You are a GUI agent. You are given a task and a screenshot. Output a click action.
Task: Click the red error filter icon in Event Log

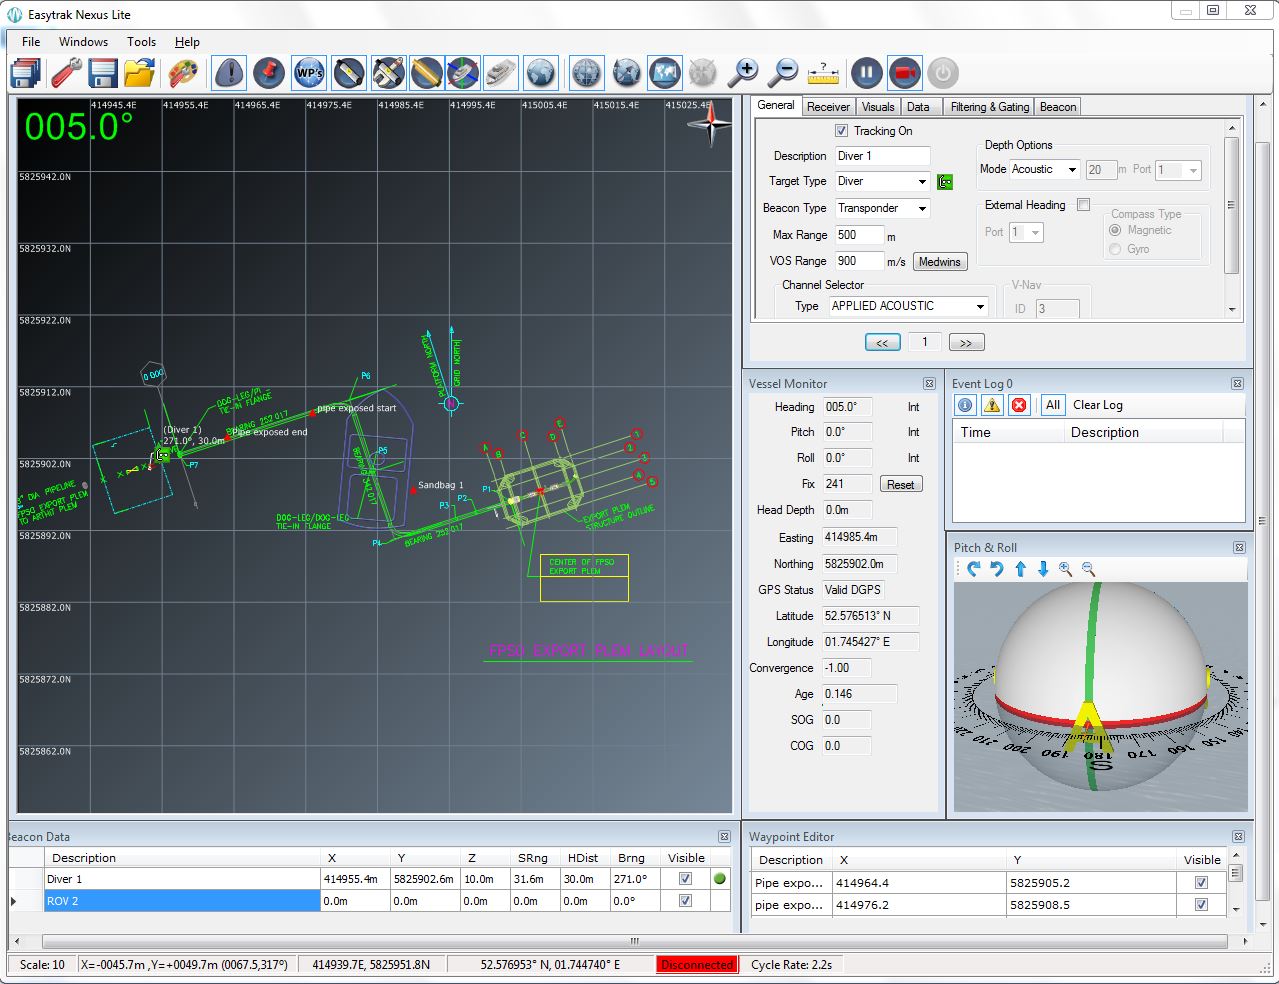pyautogui.click(x=1018, y=405)
